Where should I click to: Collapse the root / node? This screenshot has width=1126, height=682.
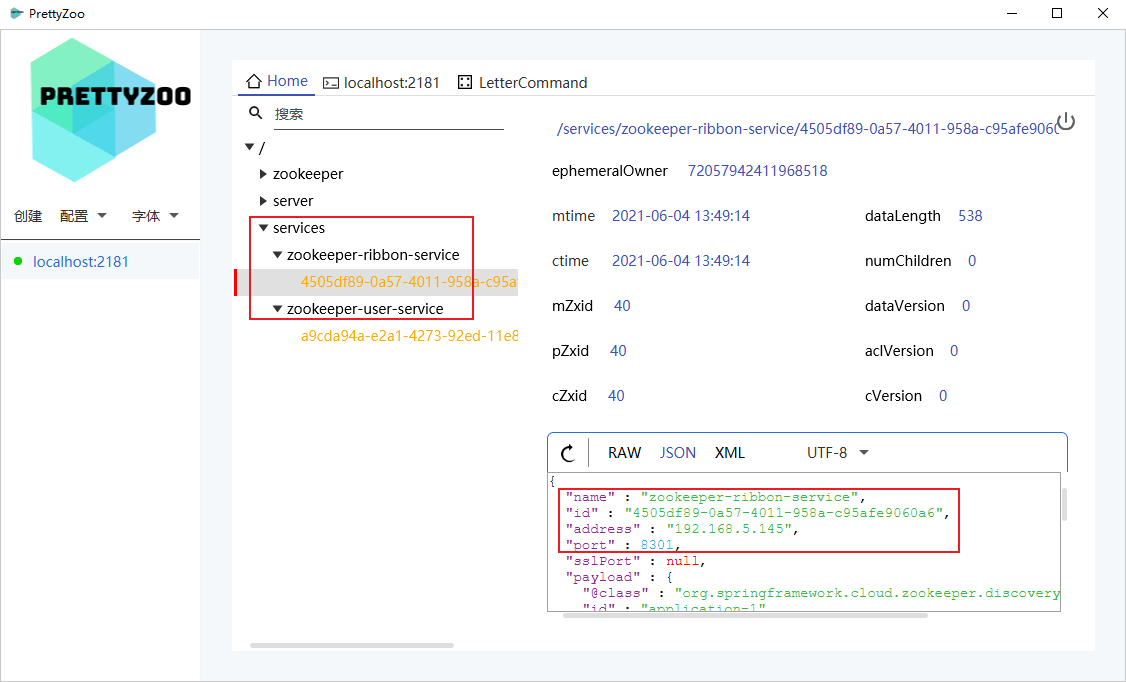249,146
